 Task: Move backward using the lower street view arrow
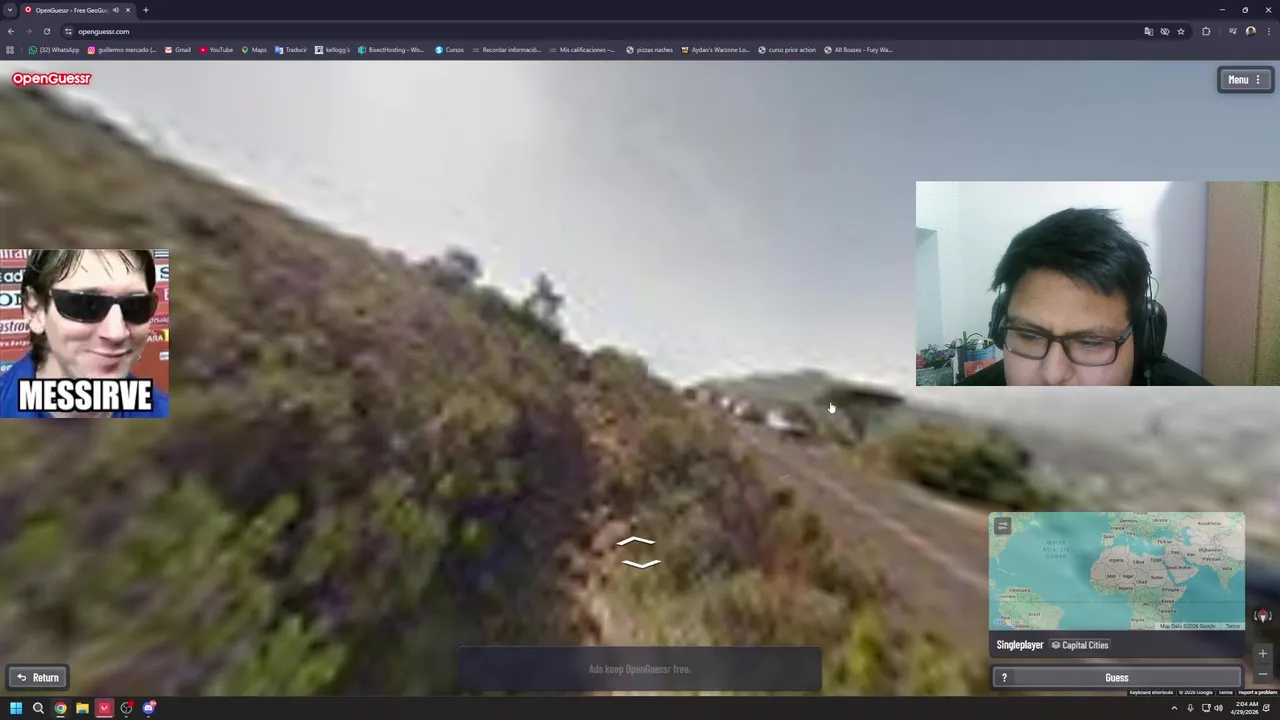(640, 564)
